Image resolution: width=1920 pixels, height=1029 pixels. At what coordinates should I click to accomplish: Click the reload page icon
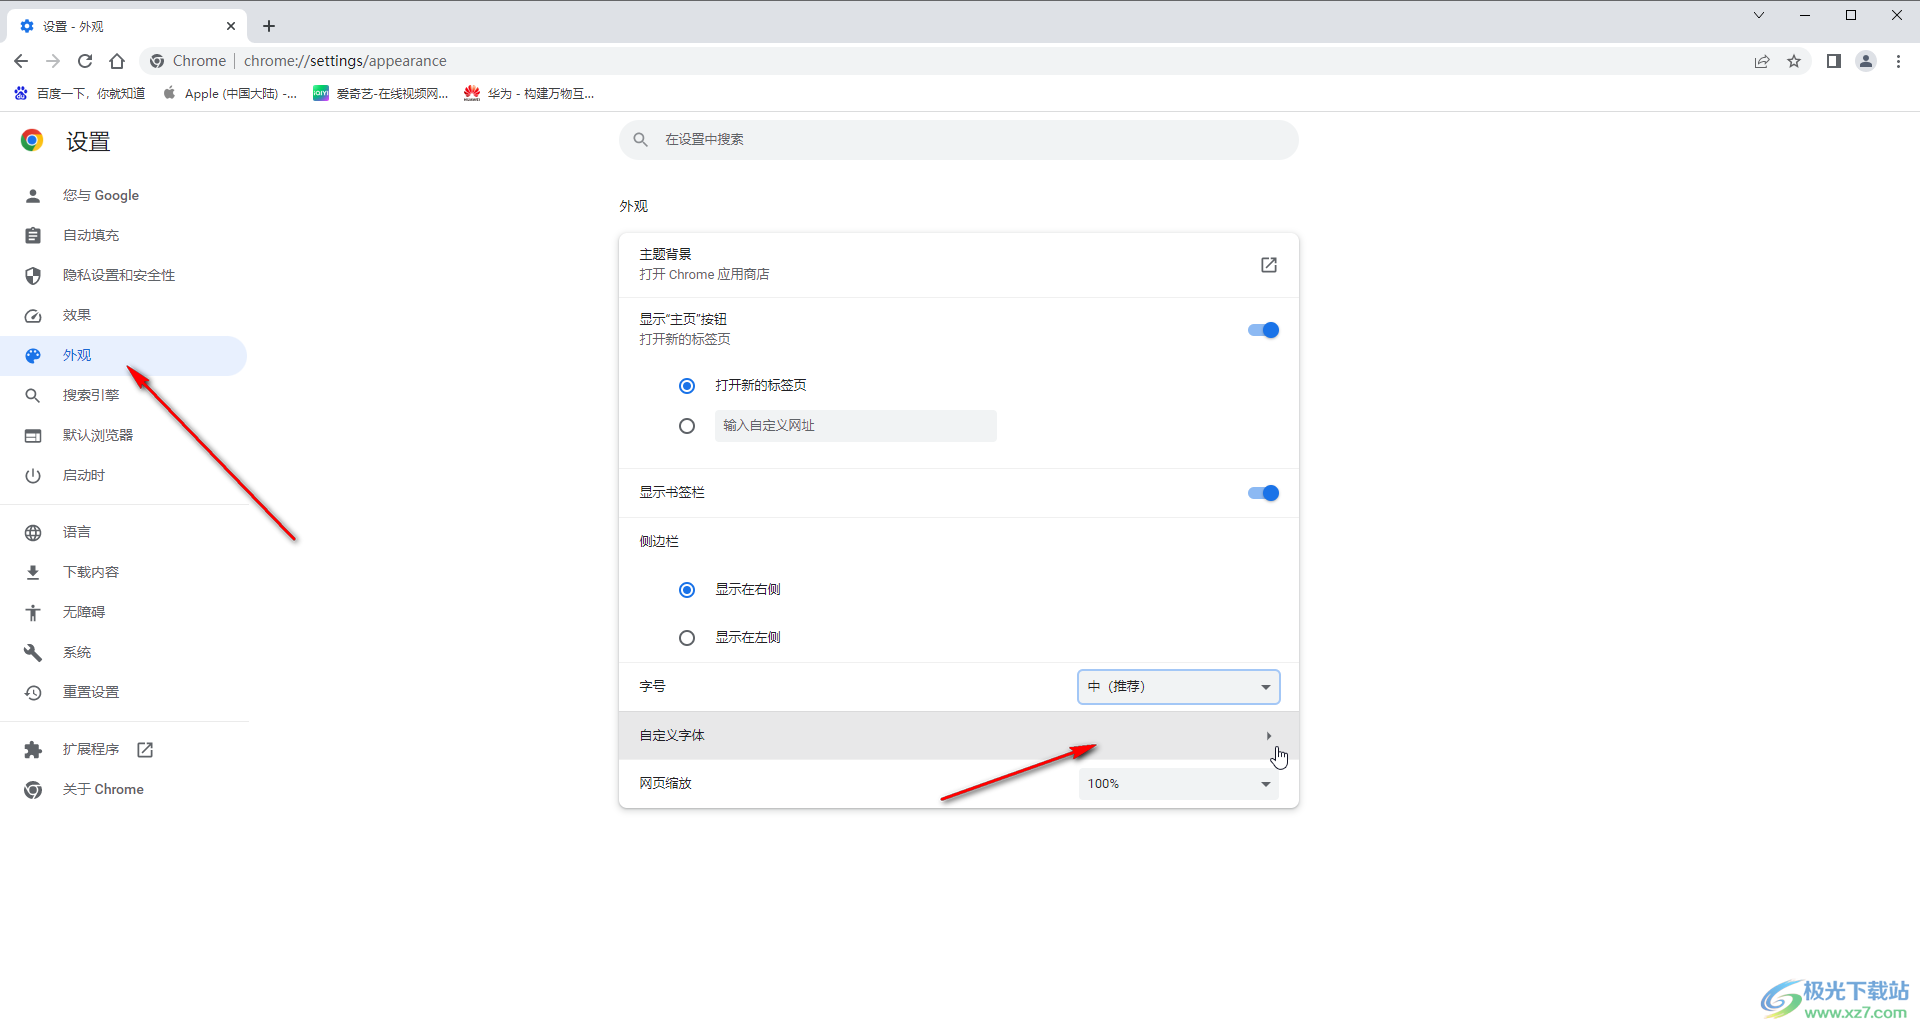85,61
